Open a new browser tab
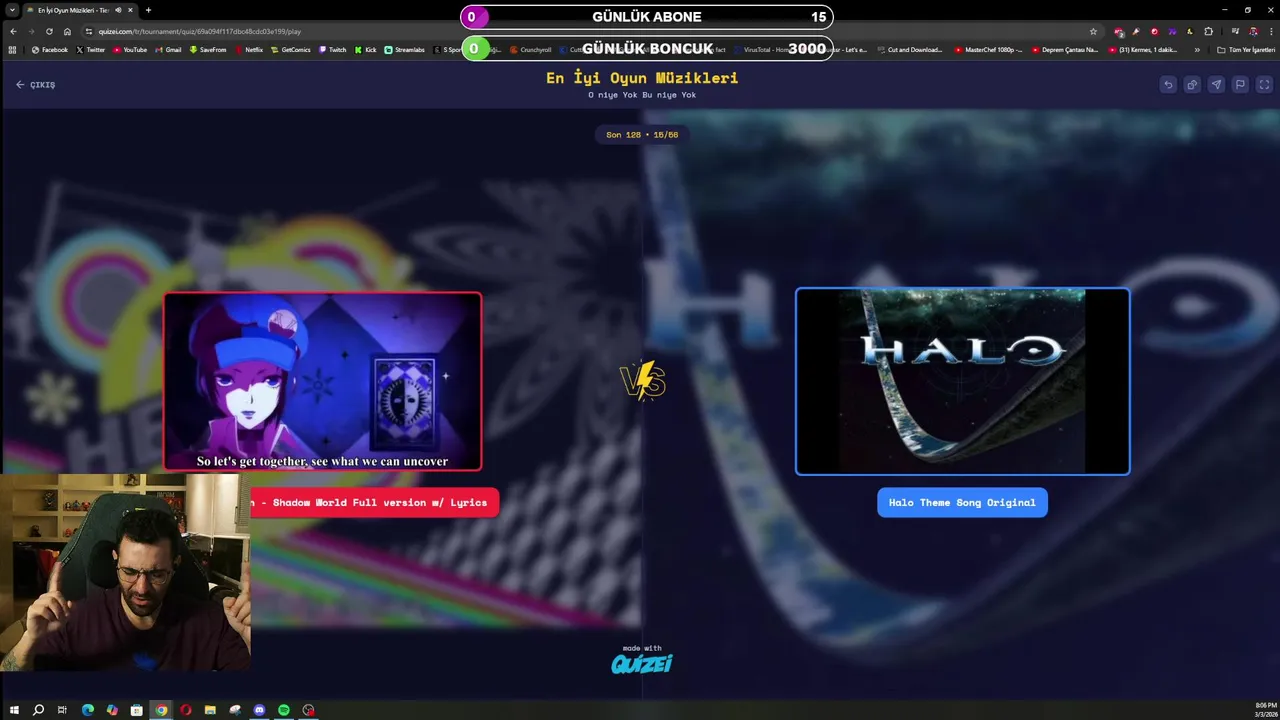 pos(148,10)
